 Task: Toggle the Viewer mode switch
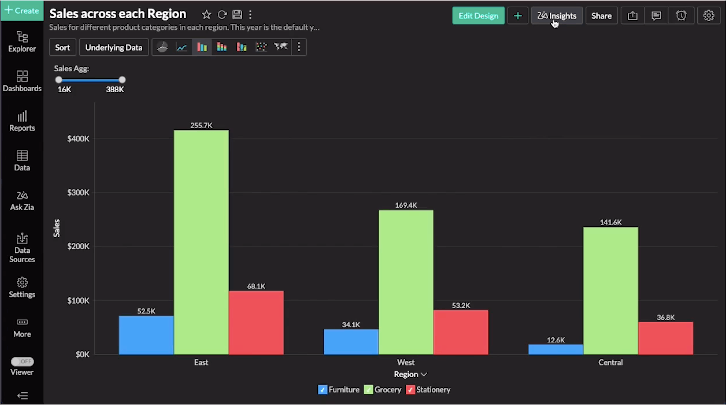22,361
